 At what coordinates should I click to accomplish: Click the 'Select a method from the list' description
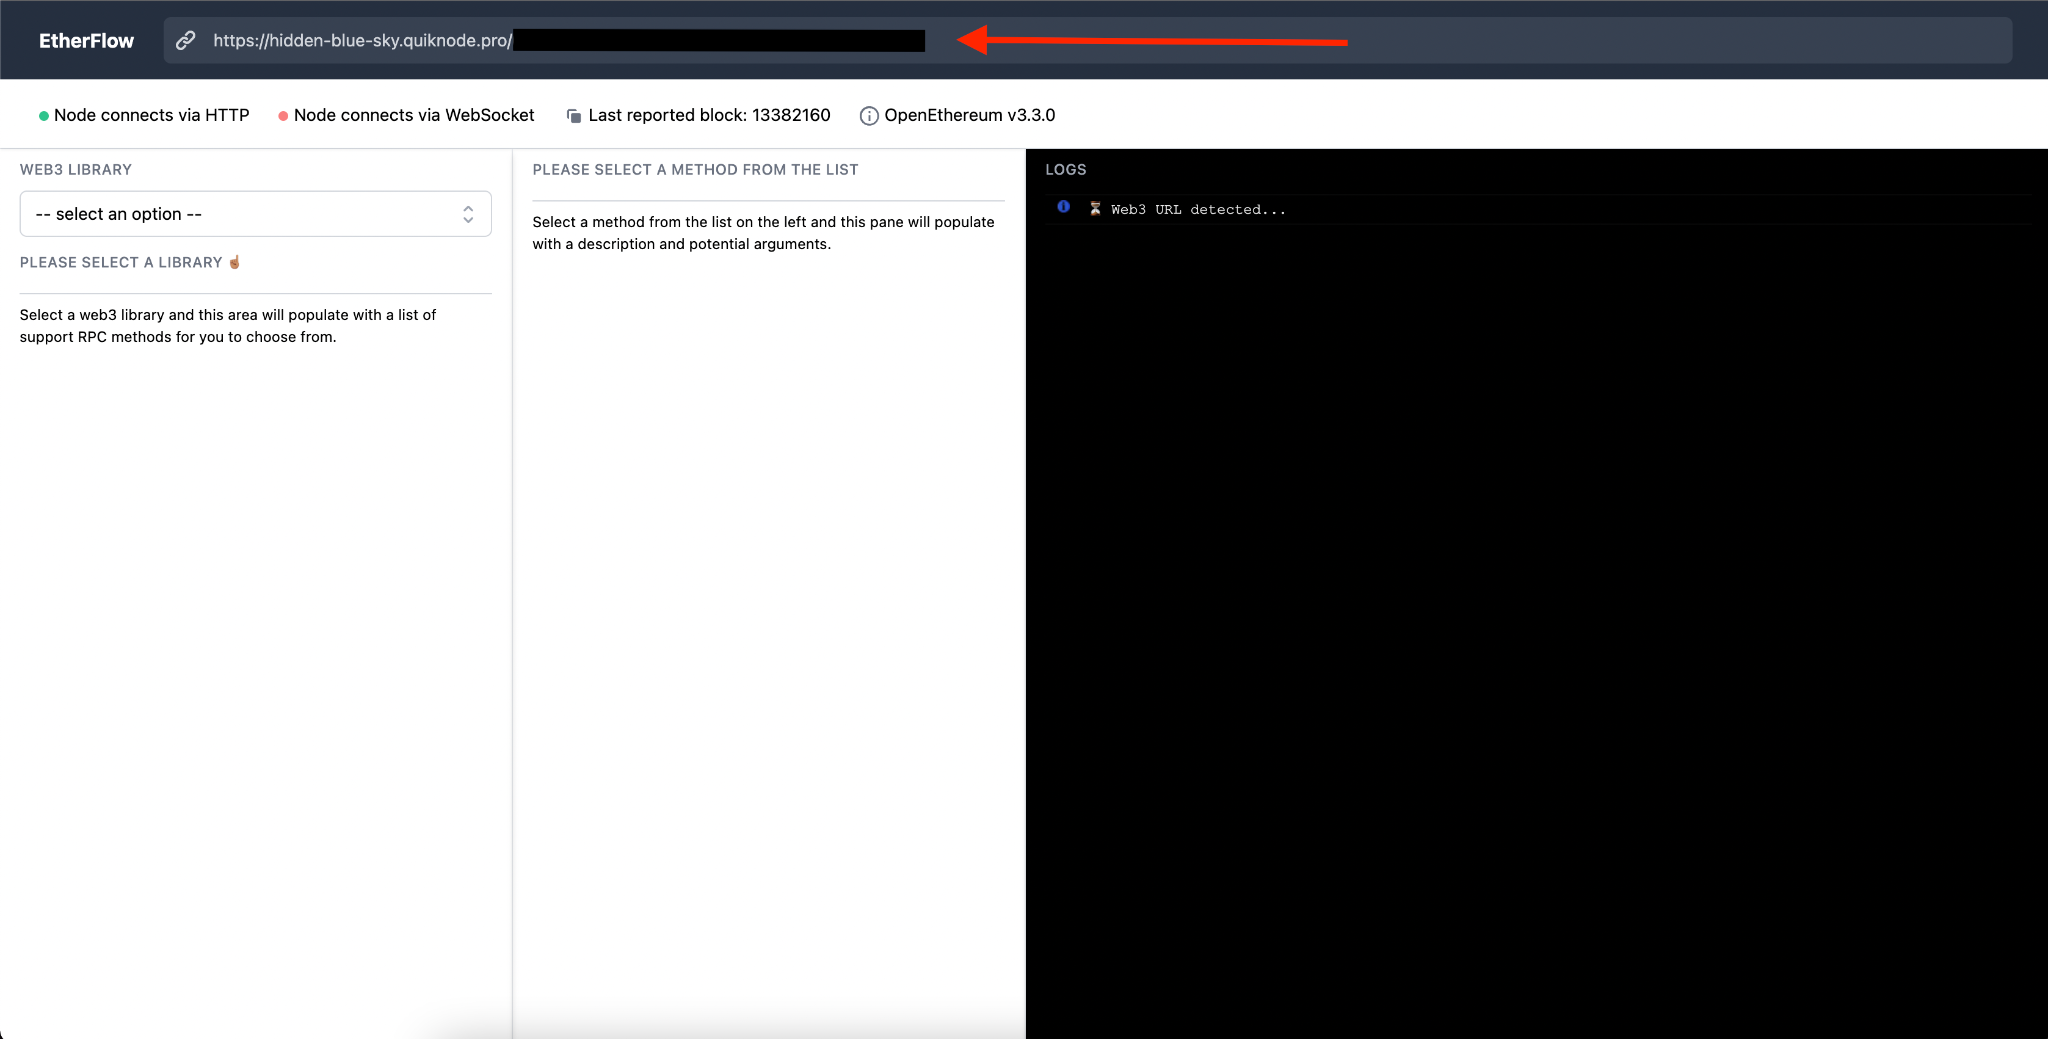click(x=763, y=233)
